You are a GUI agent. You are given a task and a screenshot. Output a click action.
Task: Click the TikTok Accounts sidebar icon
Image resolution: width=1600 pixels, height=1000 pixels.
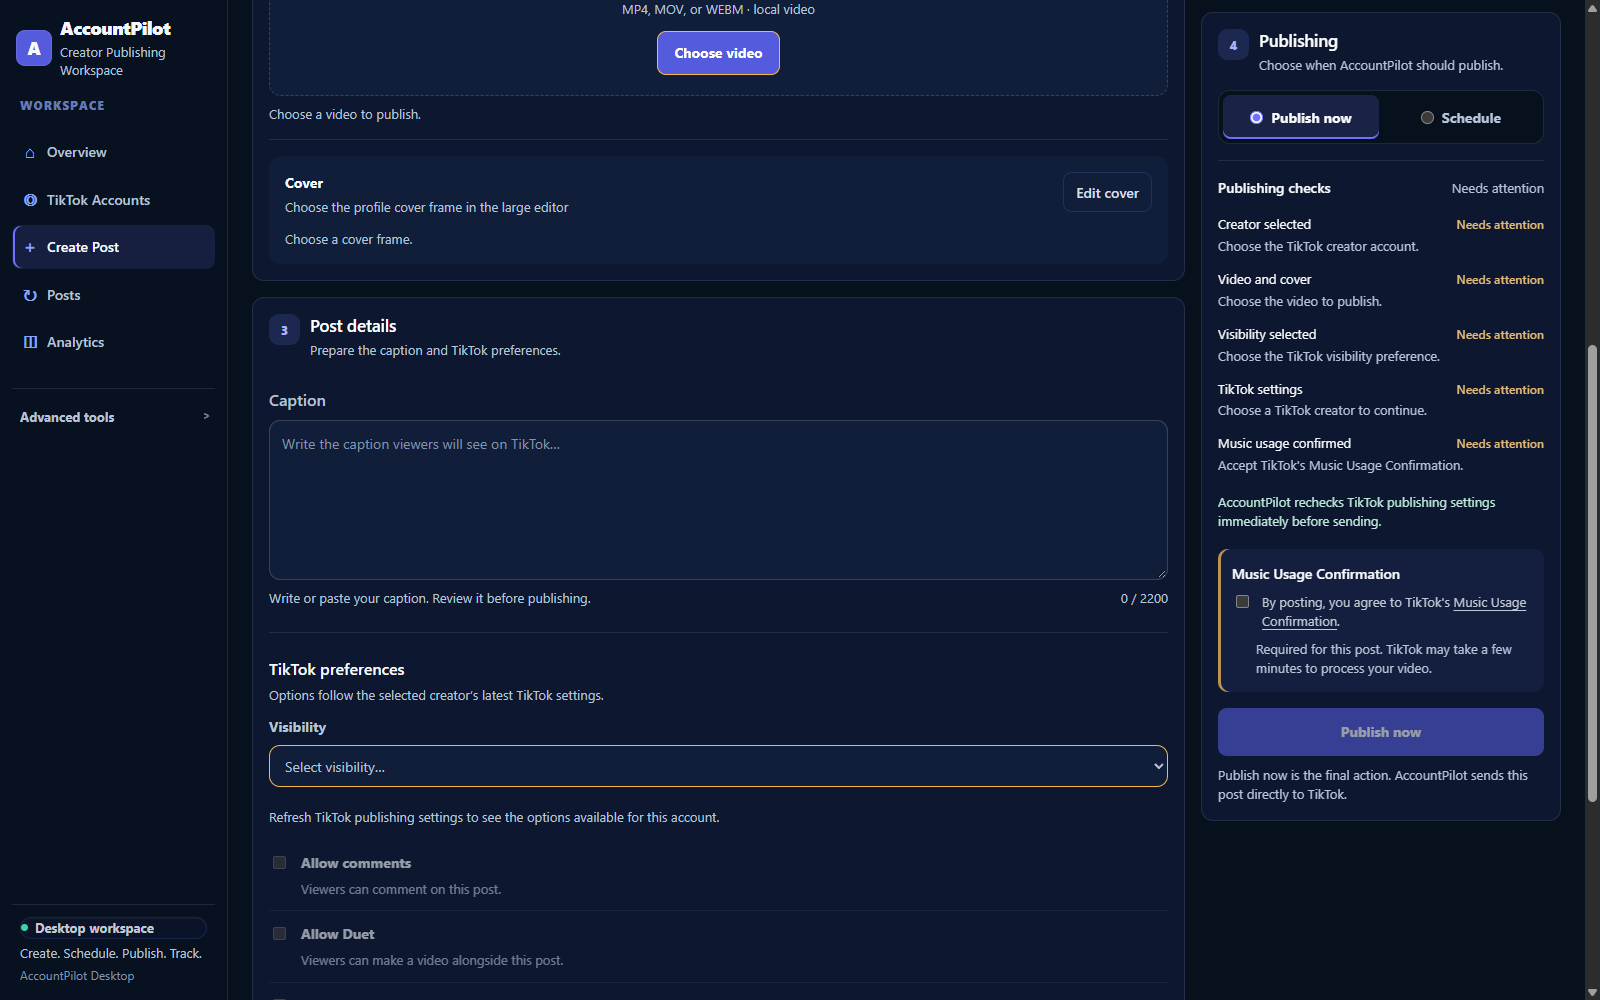coord(30,200)
